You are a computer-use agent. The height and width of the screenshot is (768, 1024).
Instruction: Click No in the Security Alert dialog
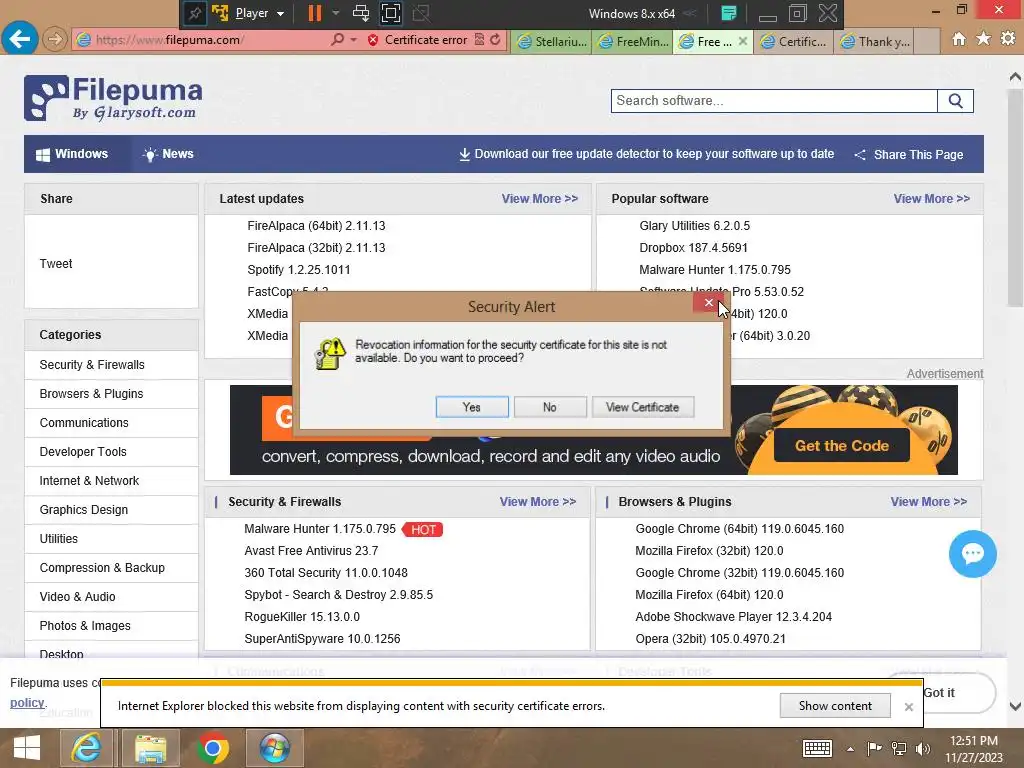coord(550,407)
